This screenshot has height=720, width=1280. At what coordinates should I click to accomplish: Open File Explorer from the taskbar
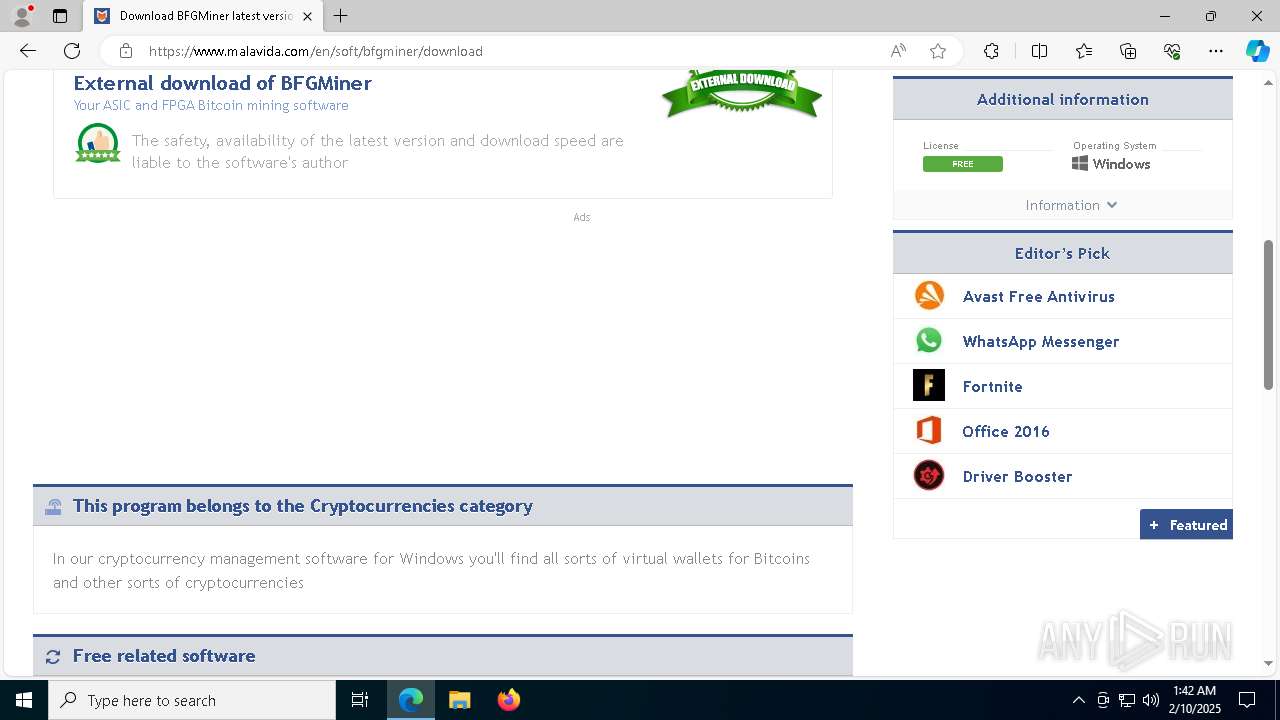point(459,700)
